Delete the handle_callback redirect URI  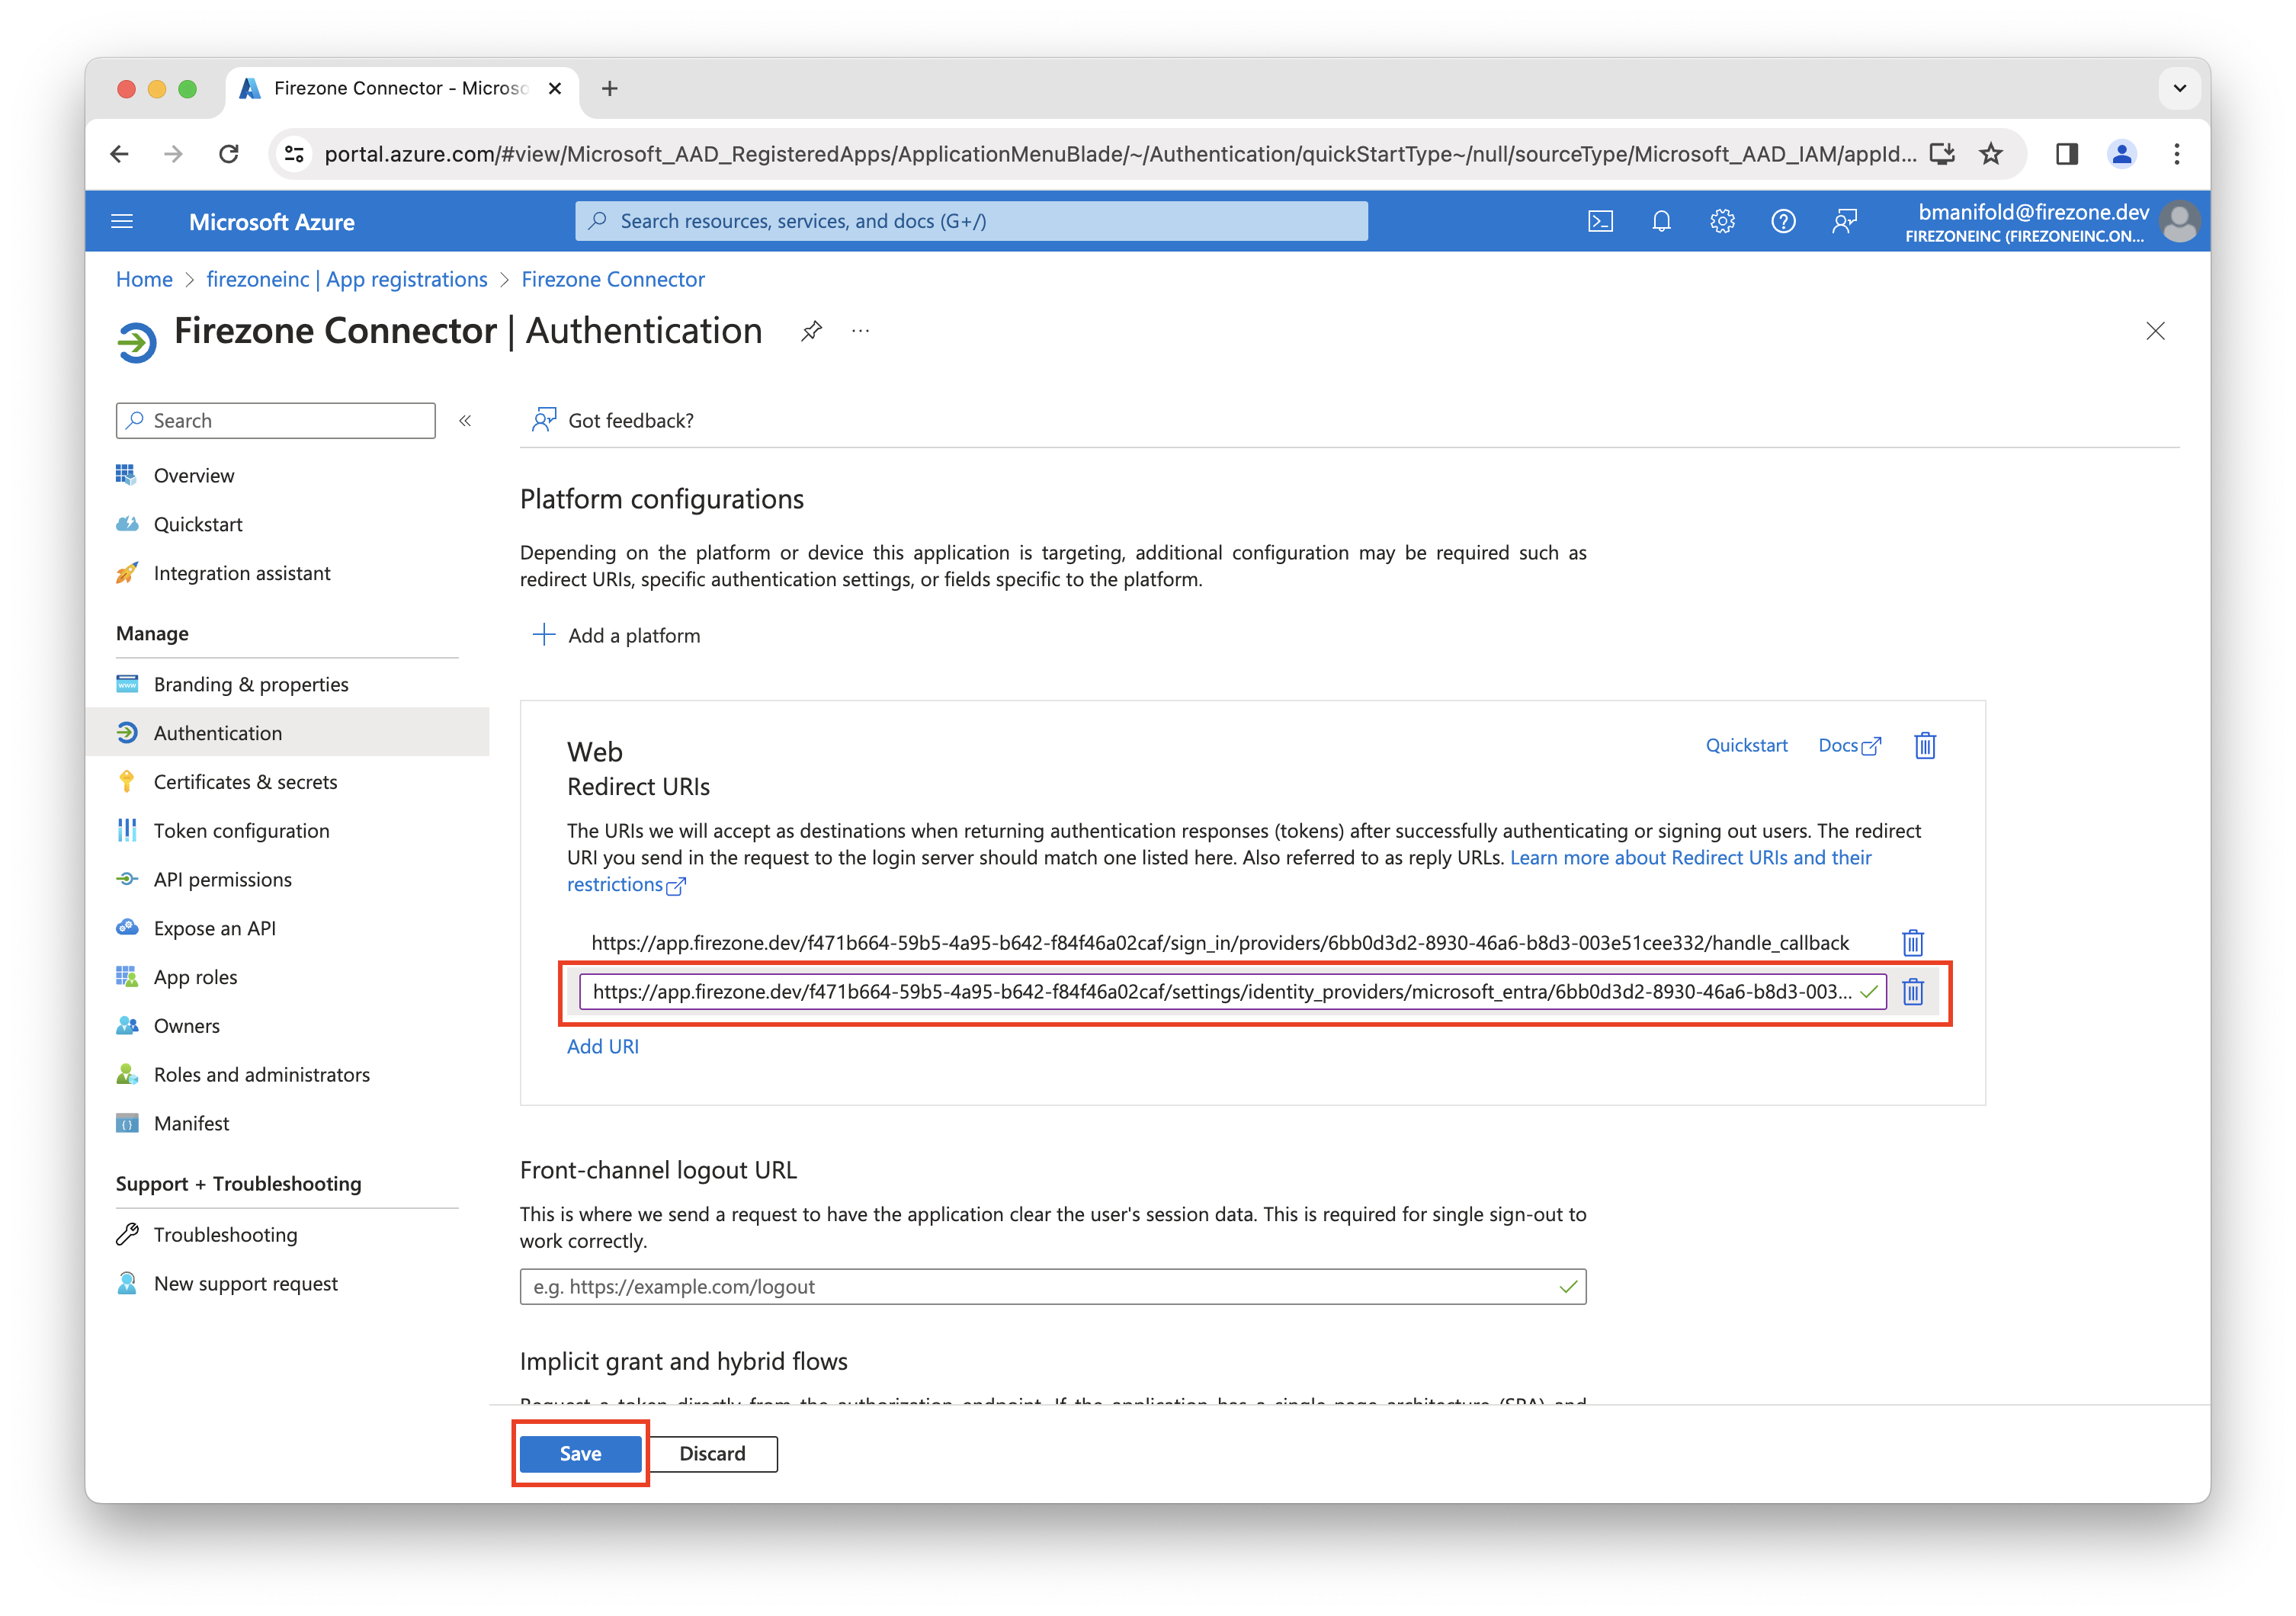click(x=1912, y=942)
